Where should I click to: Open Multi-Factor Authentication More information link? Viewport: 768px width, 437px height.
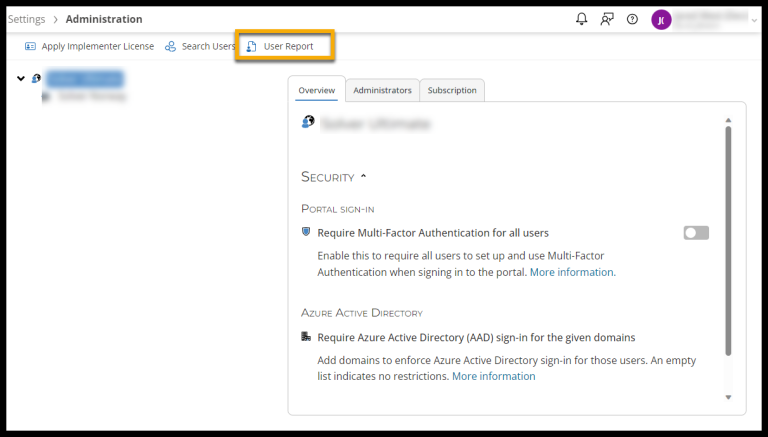tap(572, 272)
